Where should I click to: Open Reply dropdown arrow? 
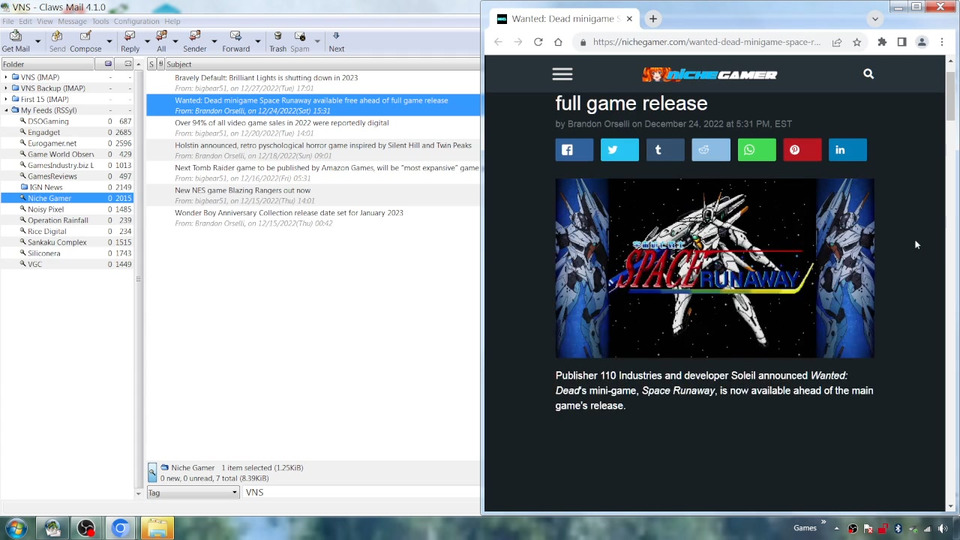click(x=147, y=42)
